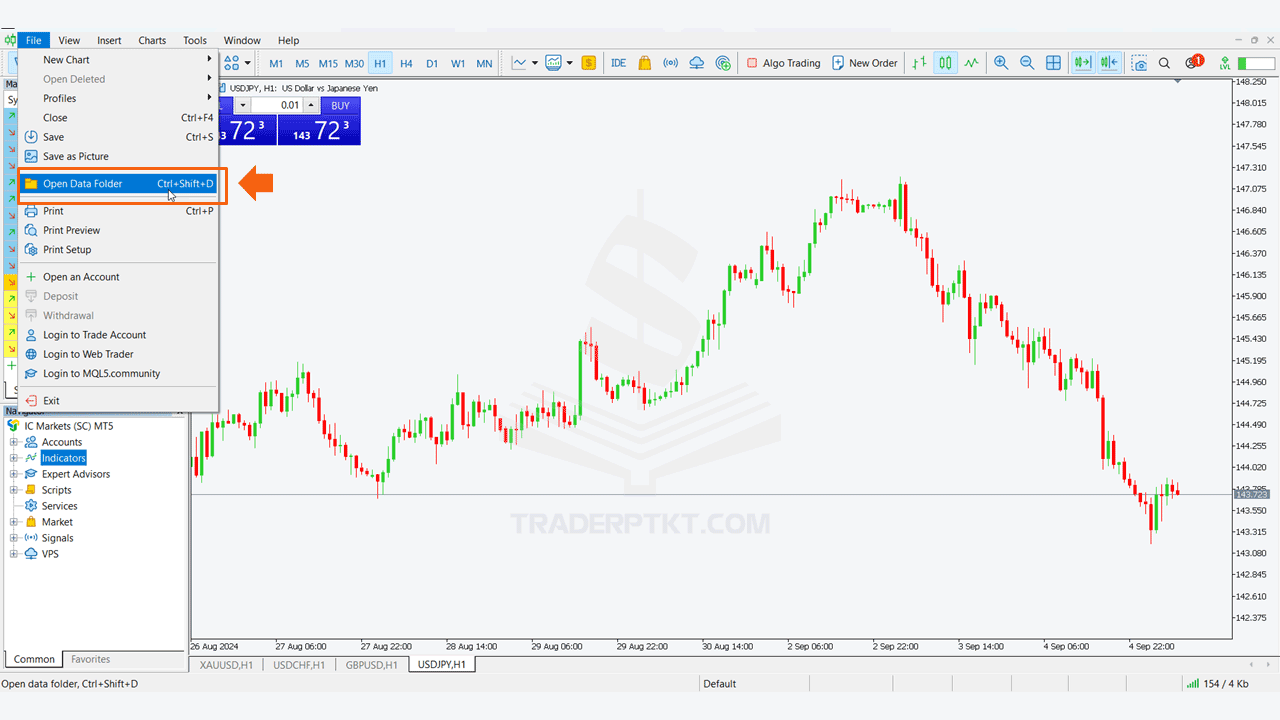
Task: Click the search magnifier icon
Action: click(x=1165, y=63)
